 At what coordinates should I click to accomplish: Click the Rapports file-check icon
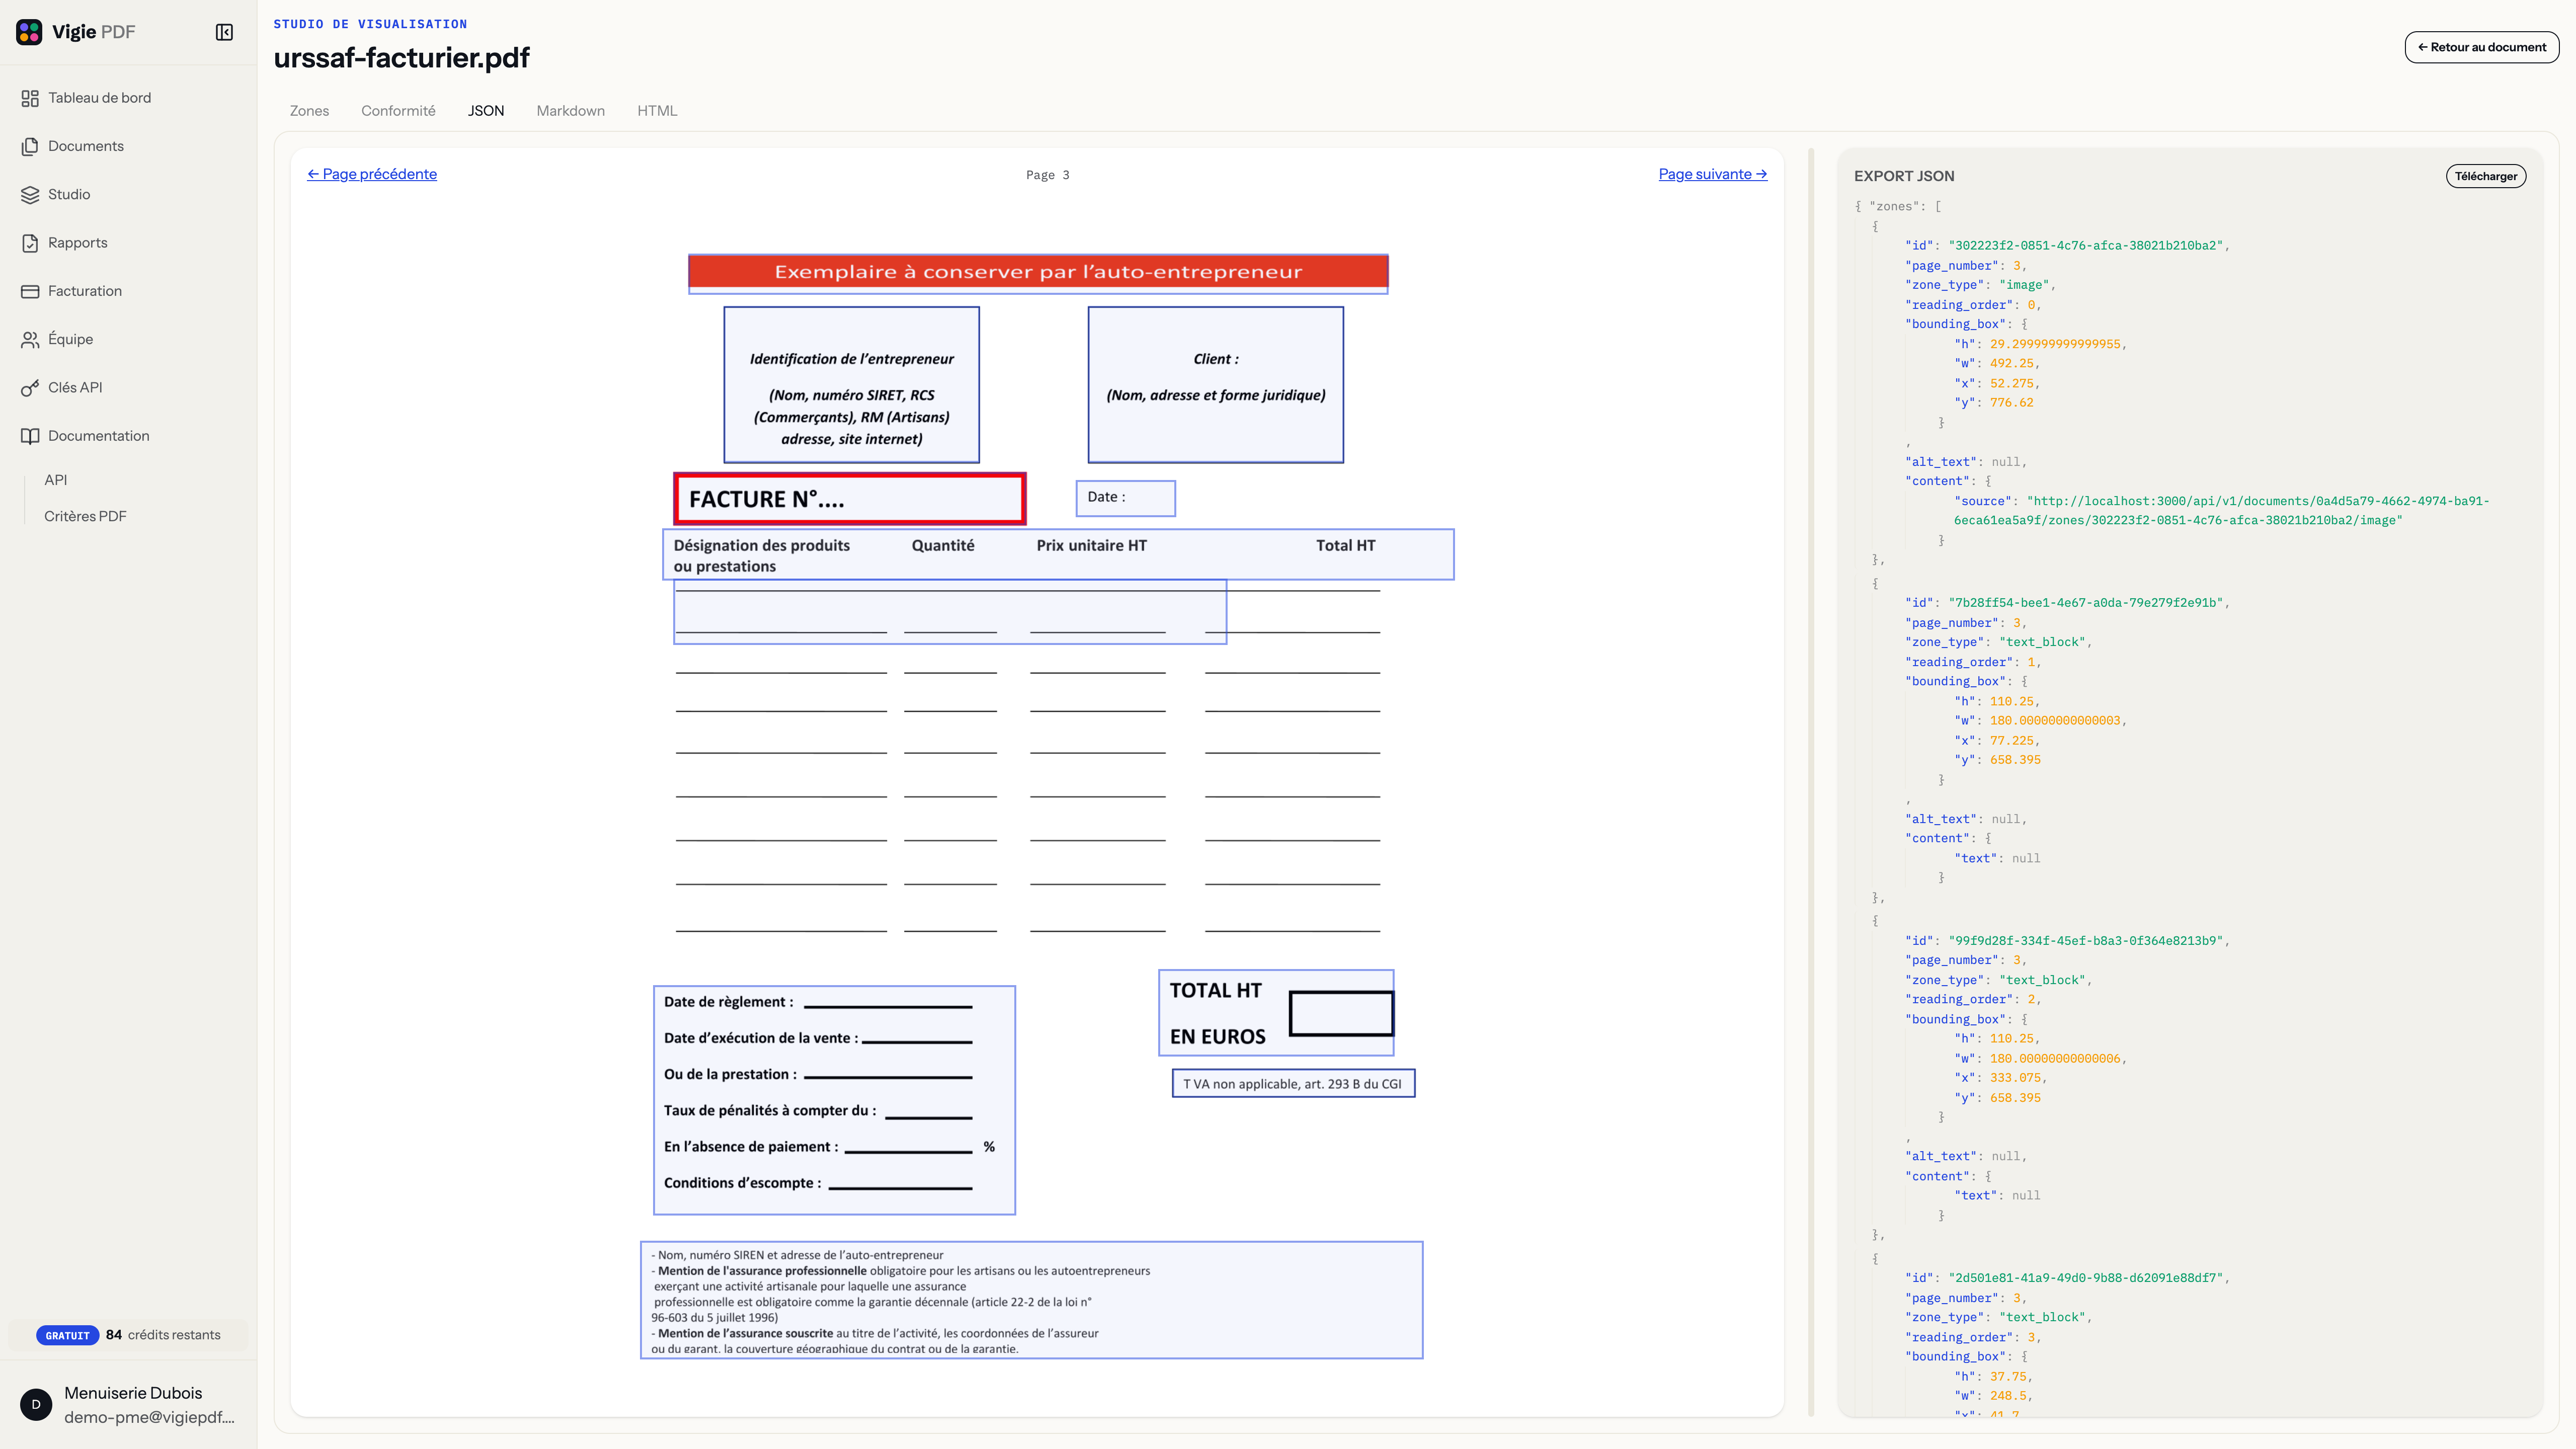(x=30, y=243)
